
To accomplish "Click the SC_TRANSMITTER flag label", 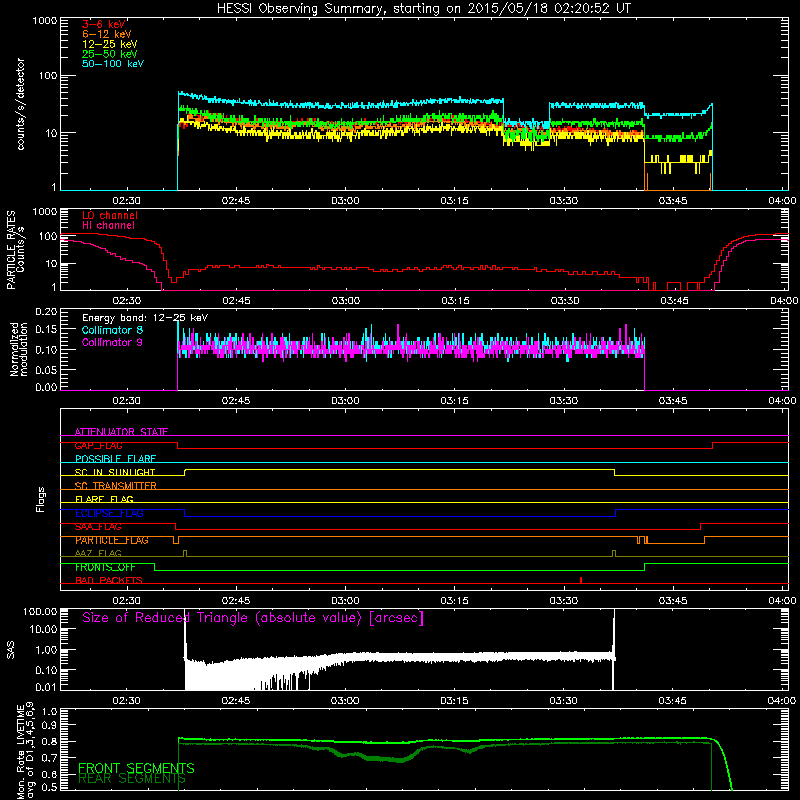I will pyautogui.click(x=116, y=486).
